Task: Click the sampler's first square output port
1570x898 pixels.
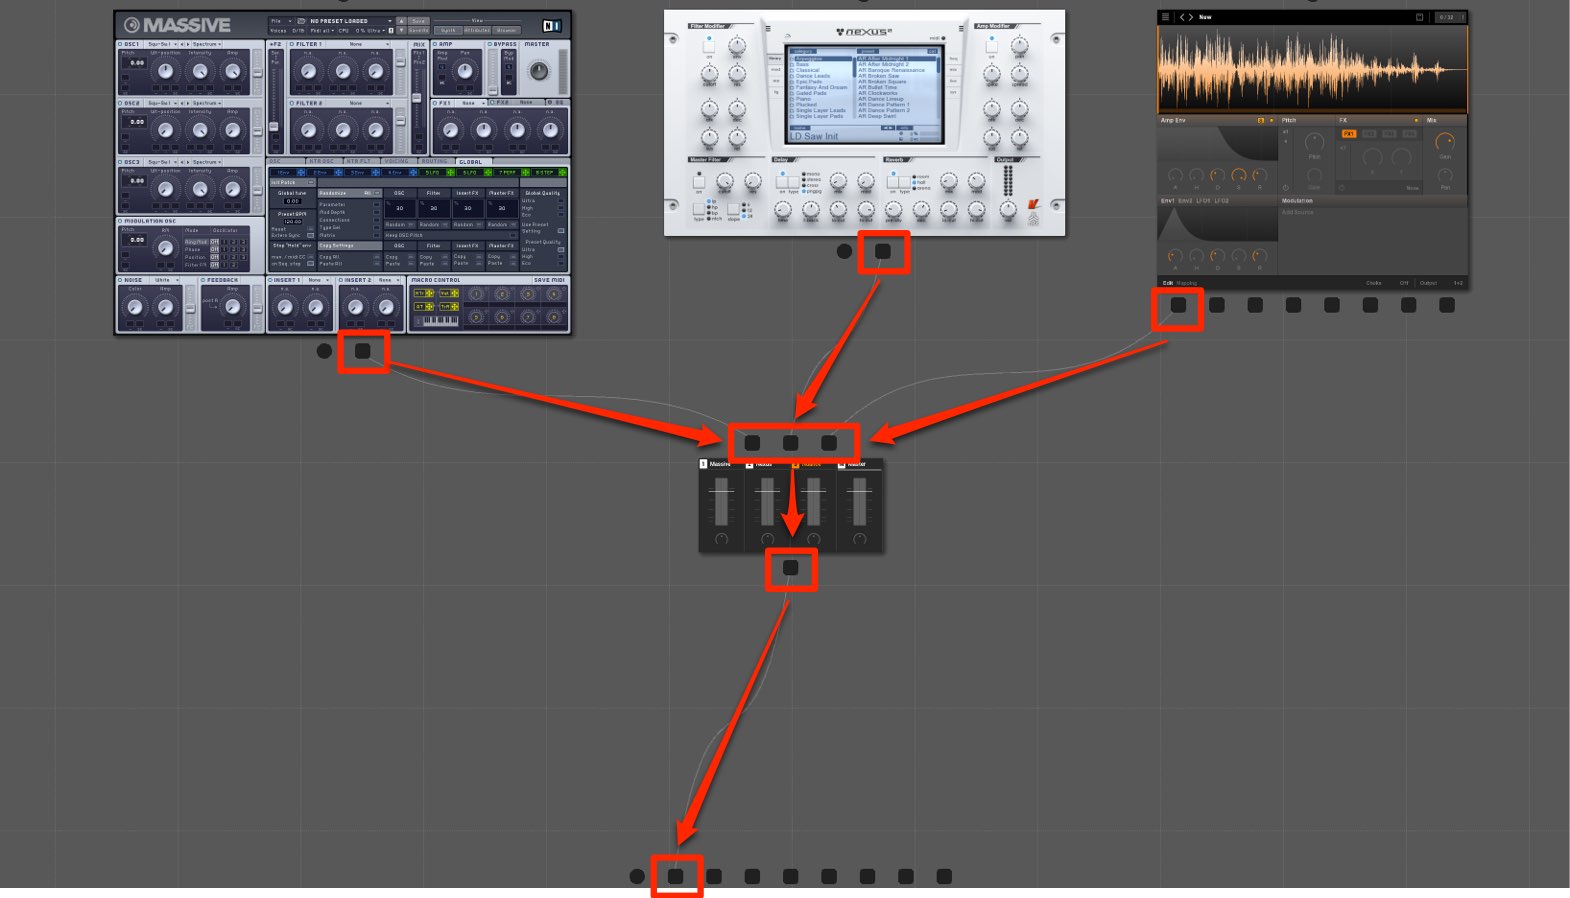Action: (x=1179, y=305)
